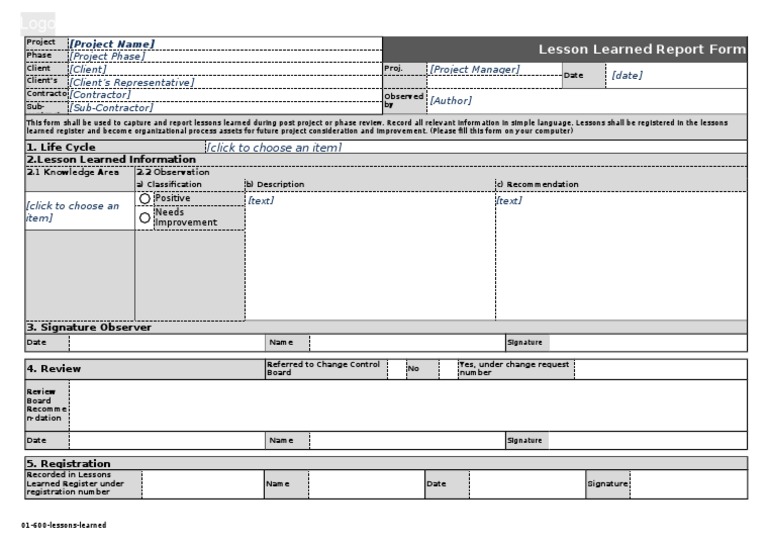Click the Registration Name field

click(x=366, y=484)
